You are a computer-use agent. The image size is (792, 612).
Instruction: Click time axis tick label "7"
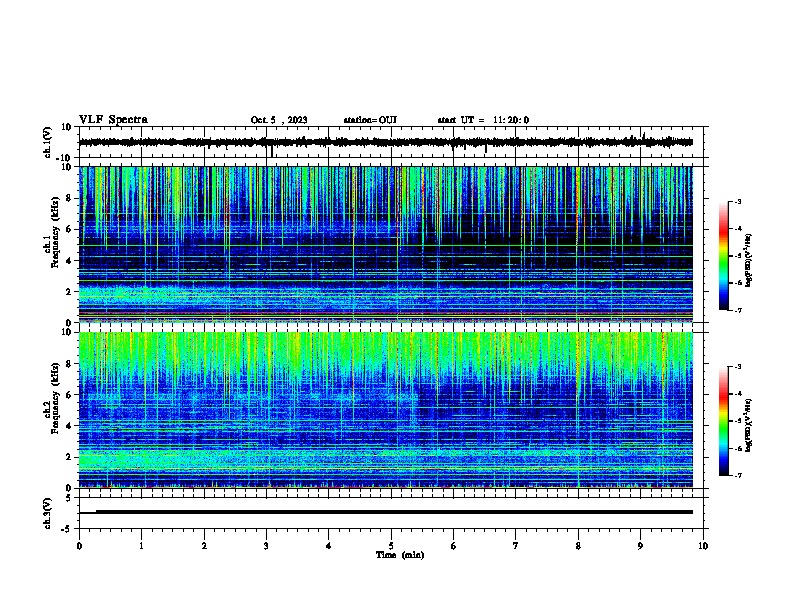pyautogui.click(x=516, y=546)
